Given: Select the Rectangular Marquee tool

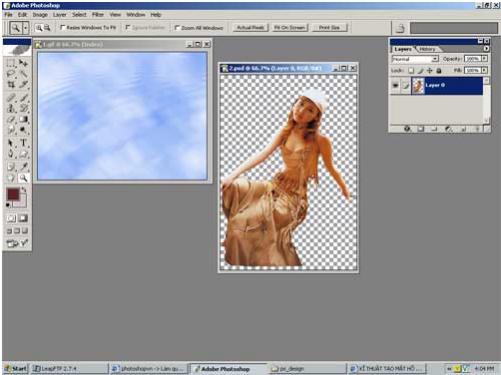Looking at the screenshot, I should click(11, 63).
